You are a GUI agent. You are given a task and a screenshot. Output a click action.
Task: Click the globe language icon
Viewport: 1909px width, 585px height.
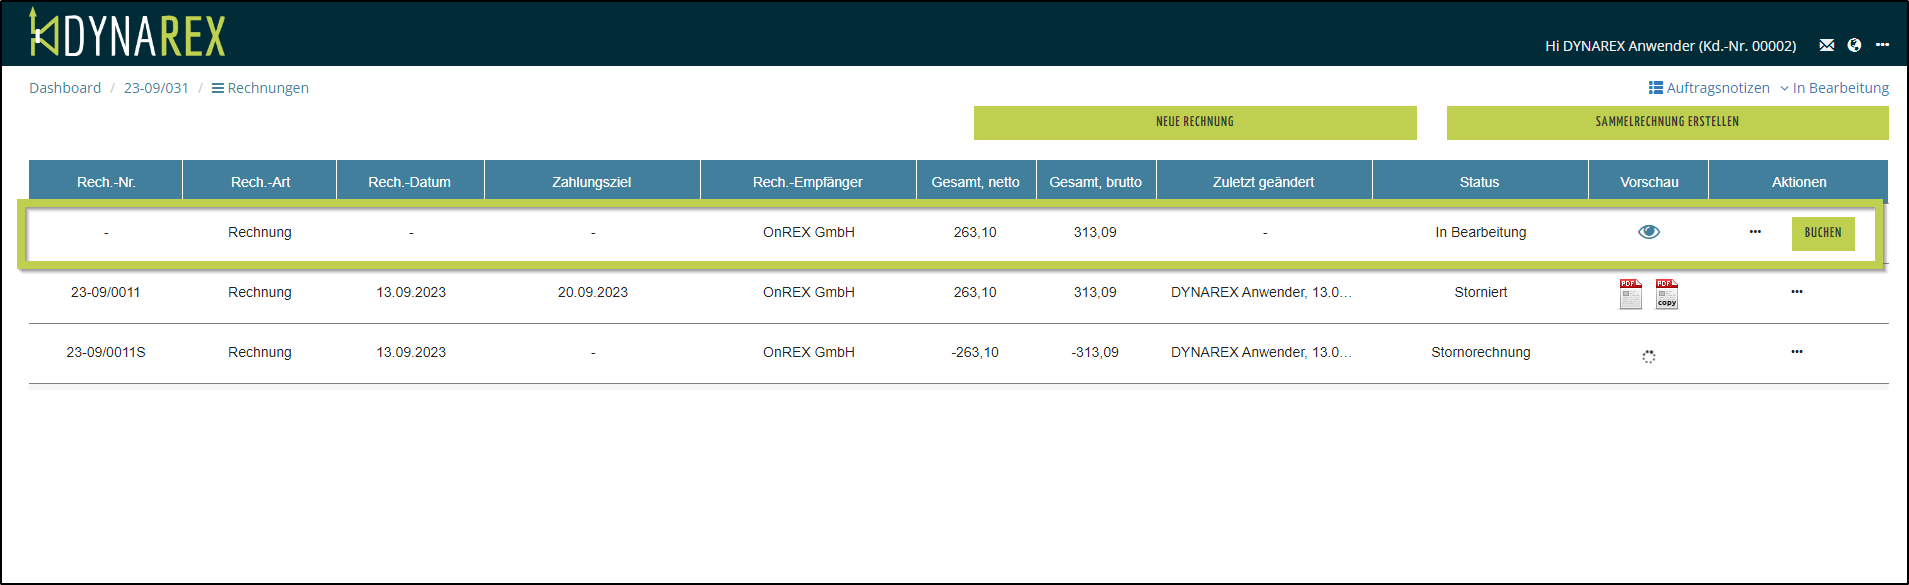(1854, 45)
